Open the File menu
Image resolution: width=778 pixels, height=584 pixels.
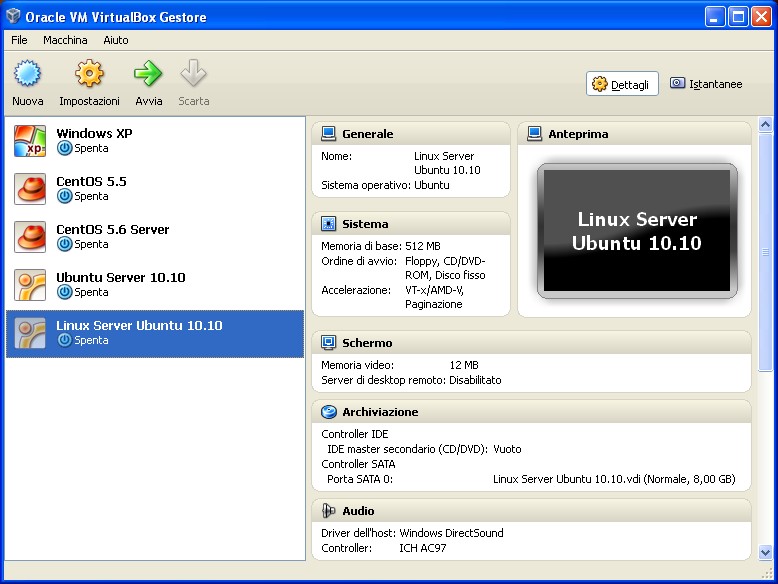(x=19, y=40)
